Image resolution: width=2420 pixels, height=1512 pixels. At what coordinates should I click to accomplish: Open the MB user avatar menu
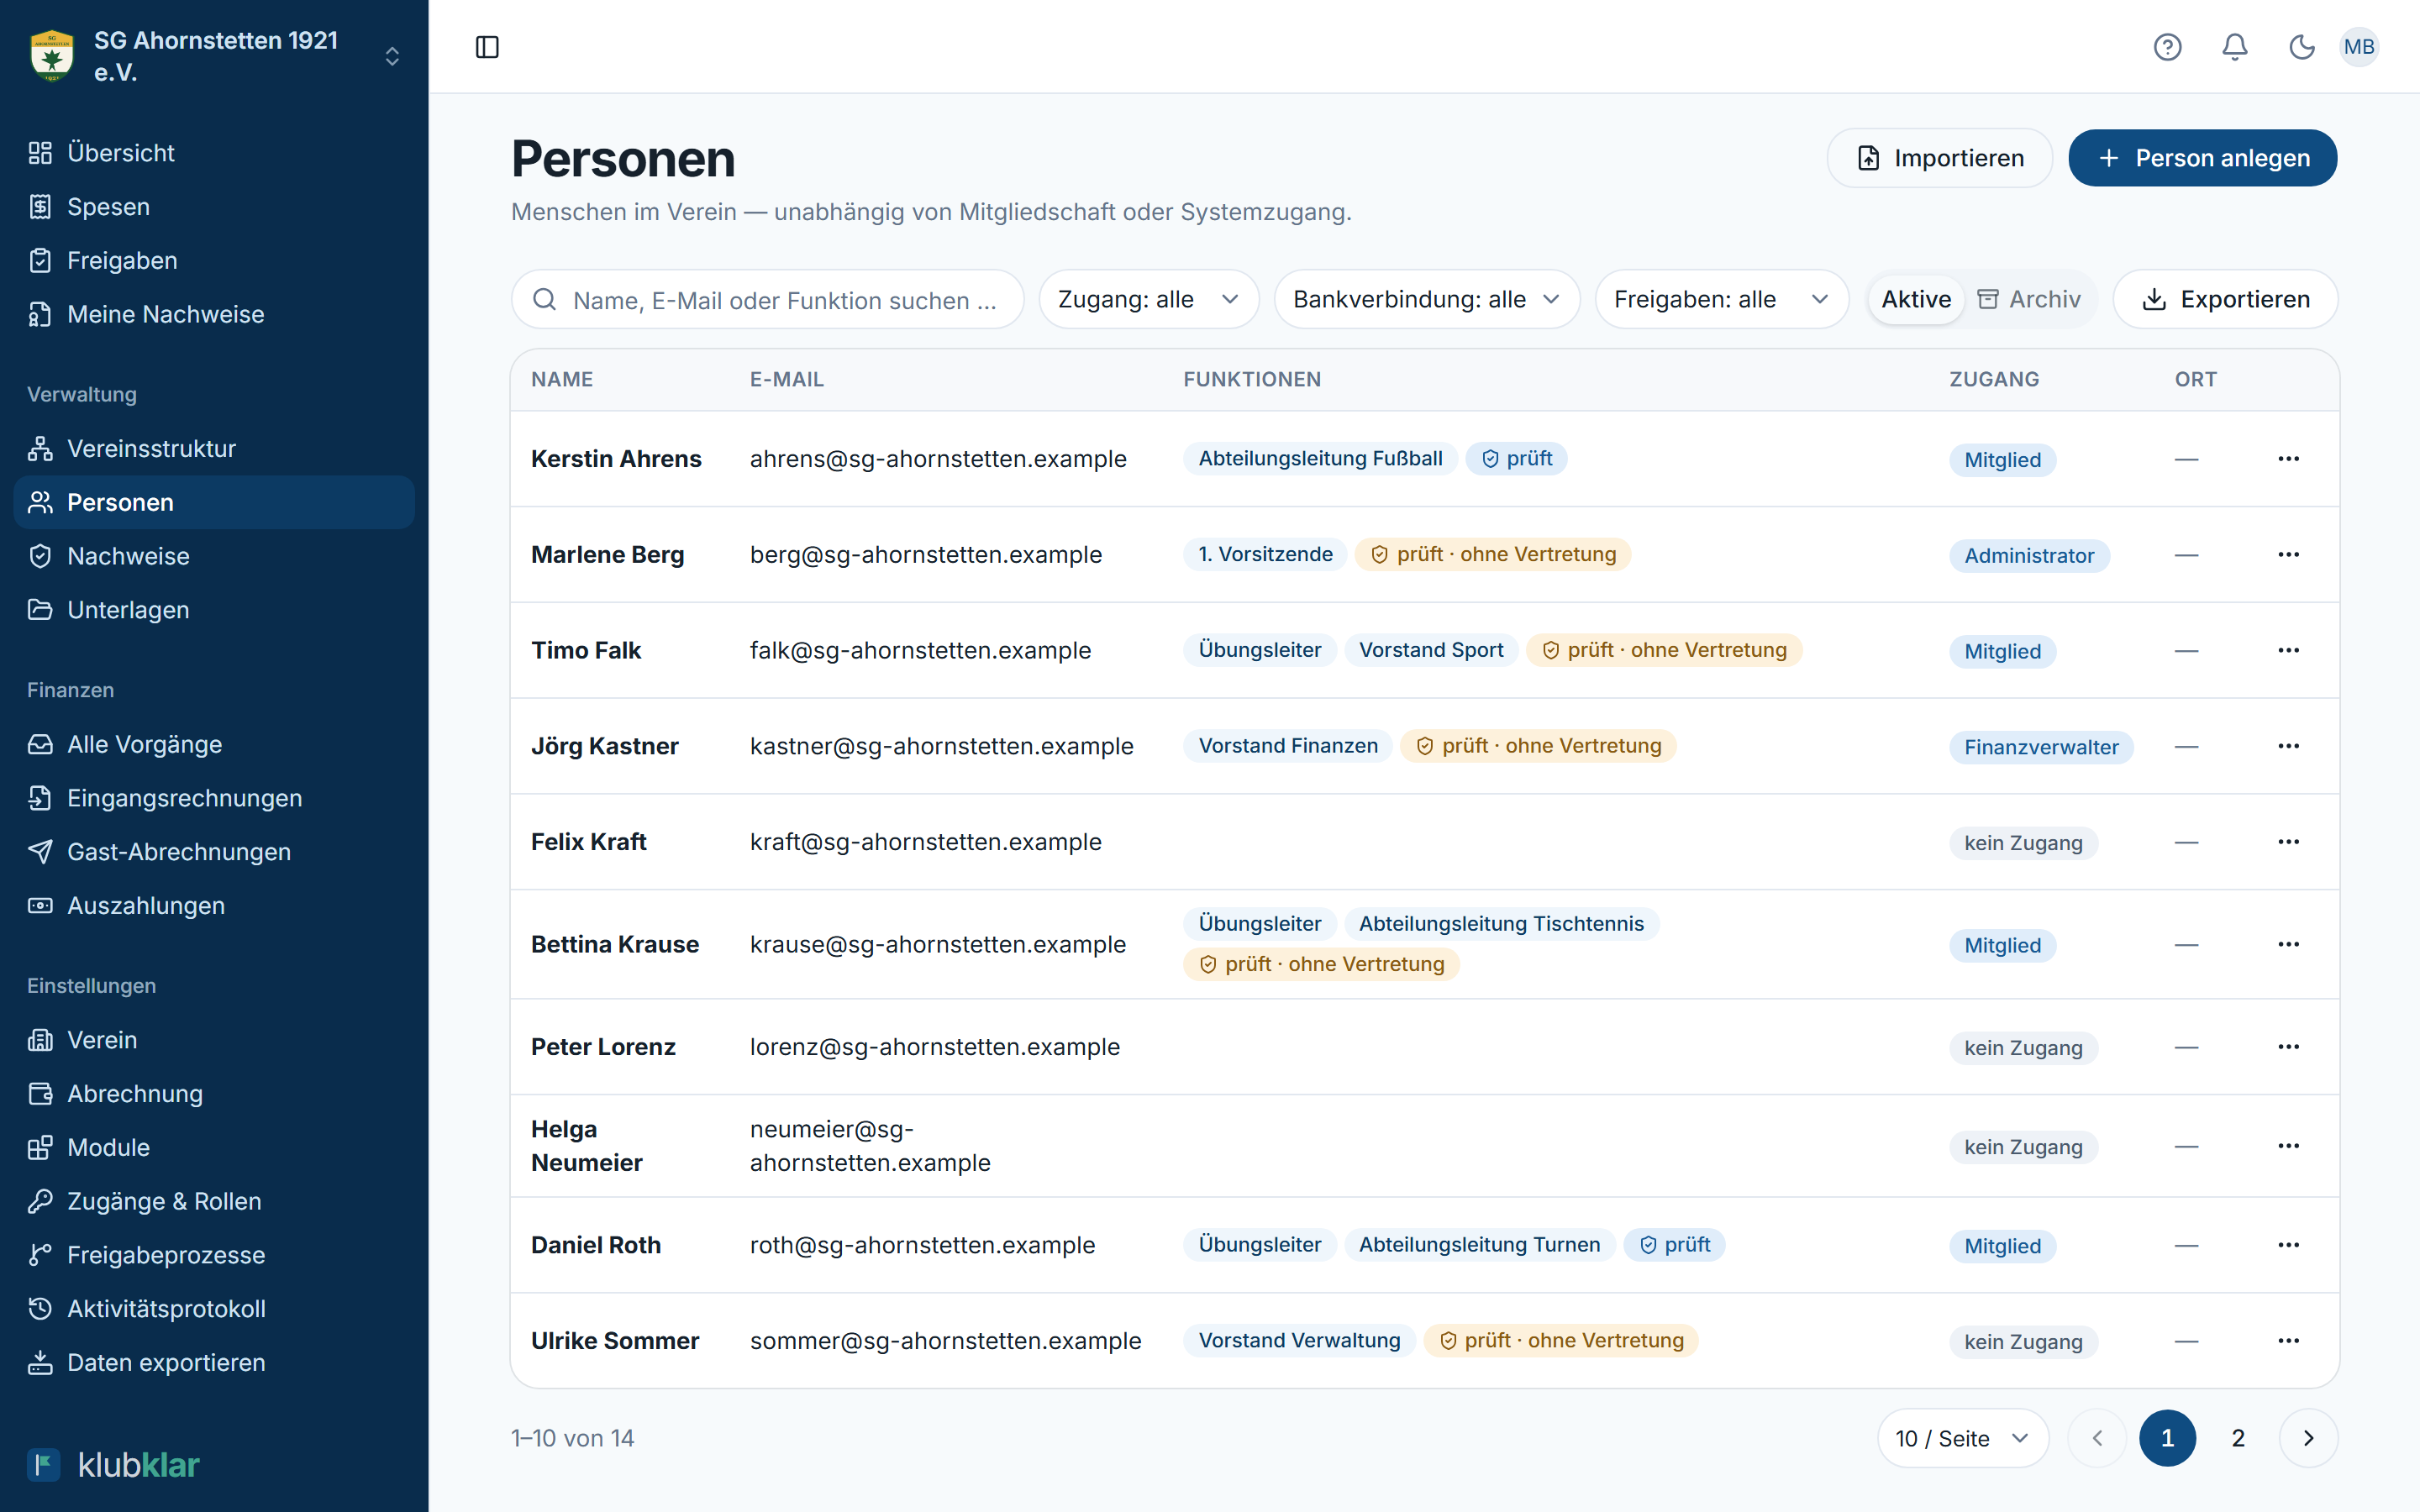(2359, 47)
